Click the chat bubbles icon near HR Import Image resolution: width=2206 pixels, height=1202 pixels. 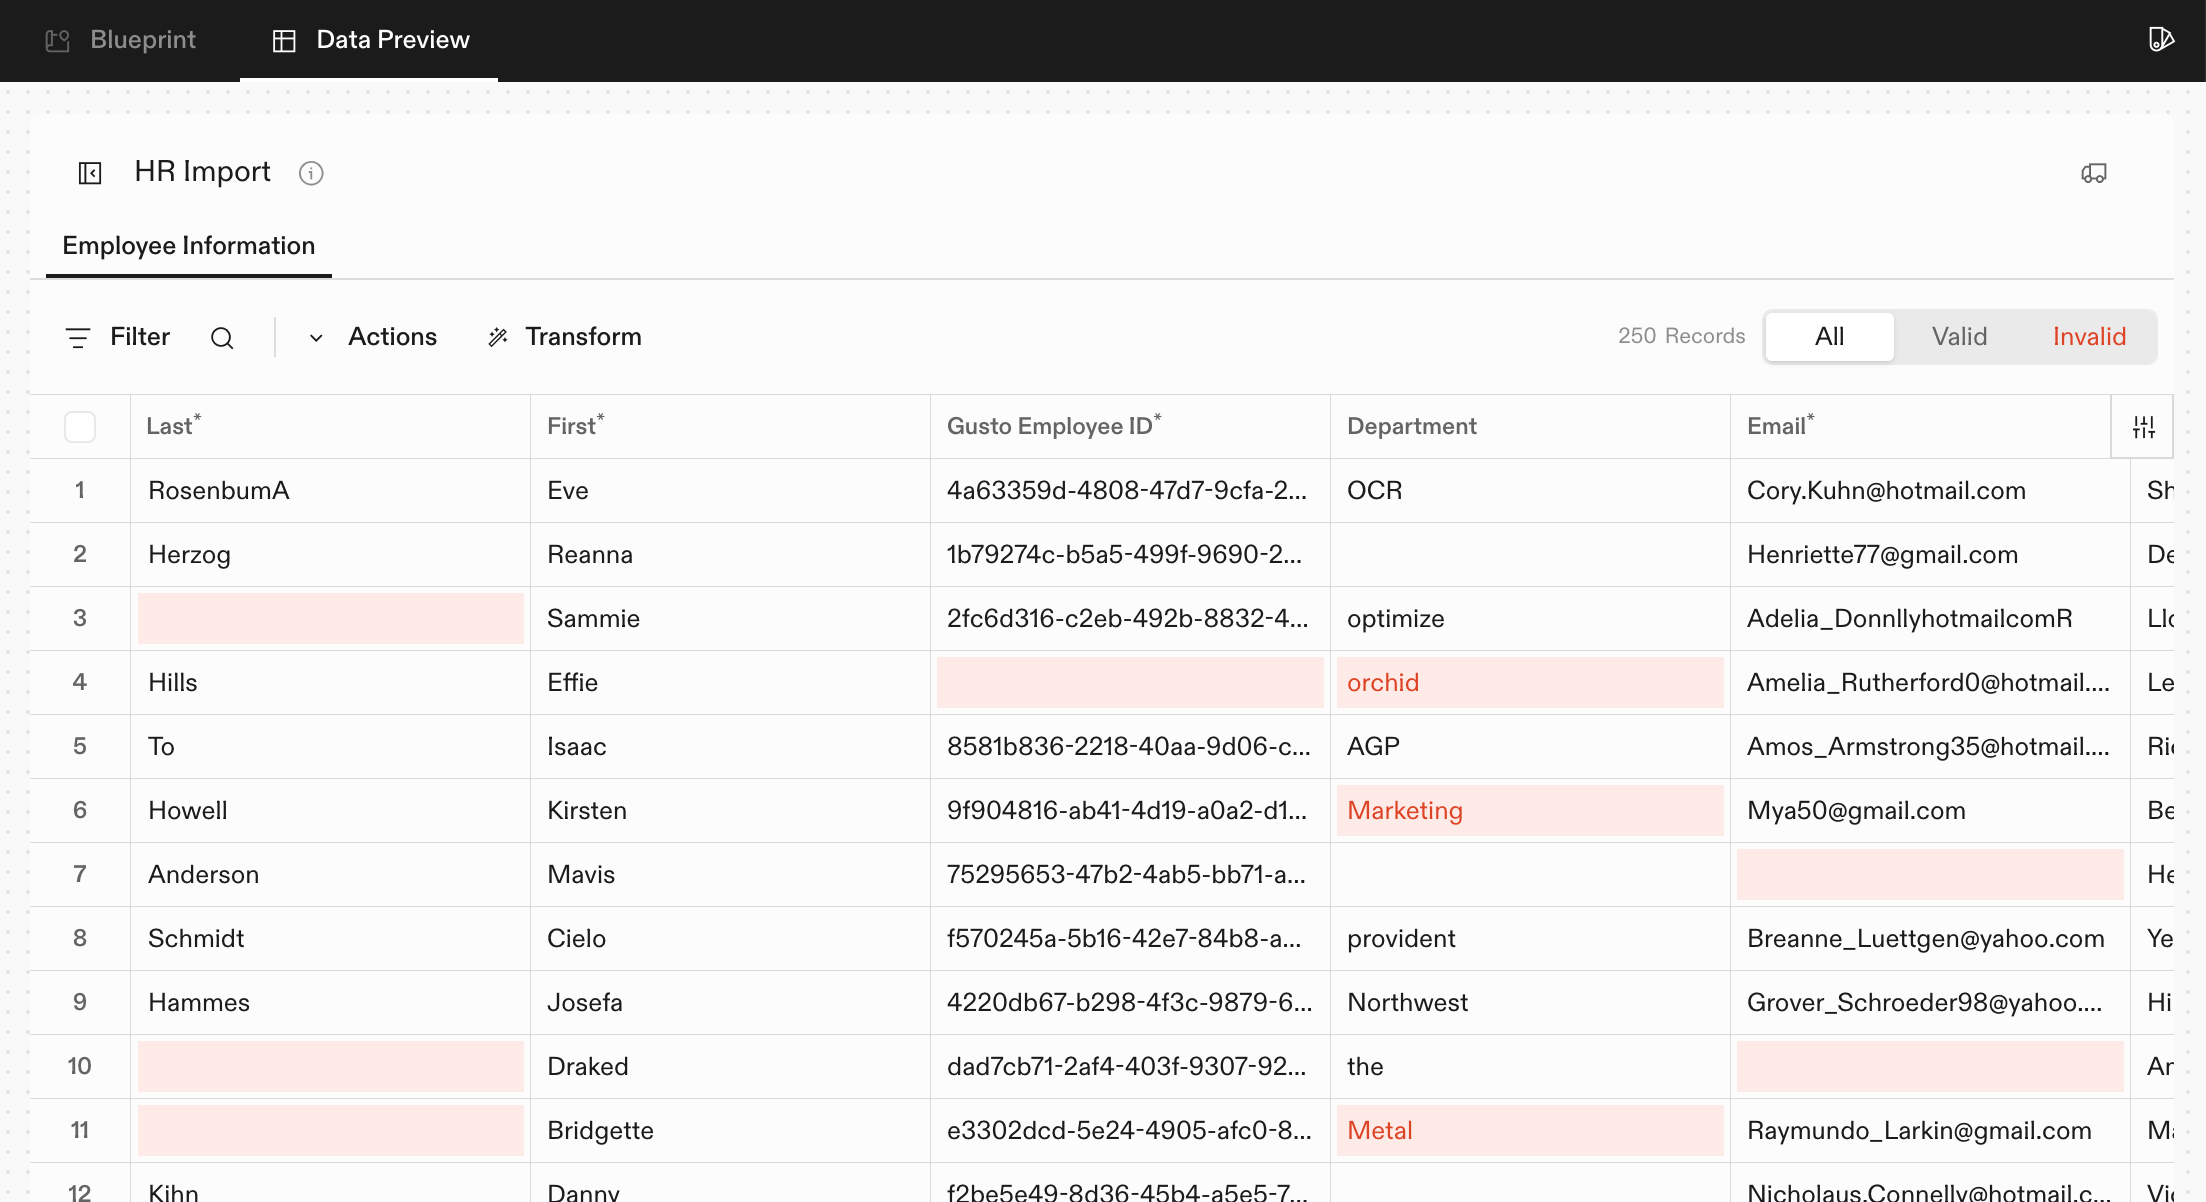tap(2094, 173)
